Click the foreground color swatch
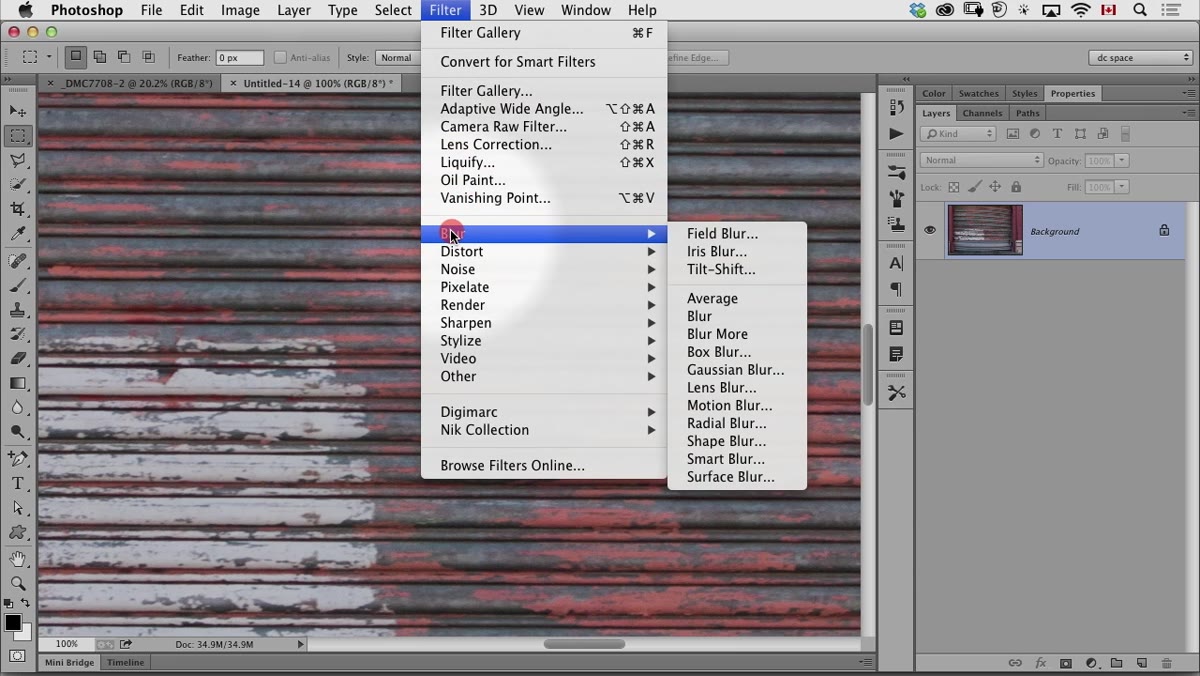1200x676 pixels. tap(12, 623)
